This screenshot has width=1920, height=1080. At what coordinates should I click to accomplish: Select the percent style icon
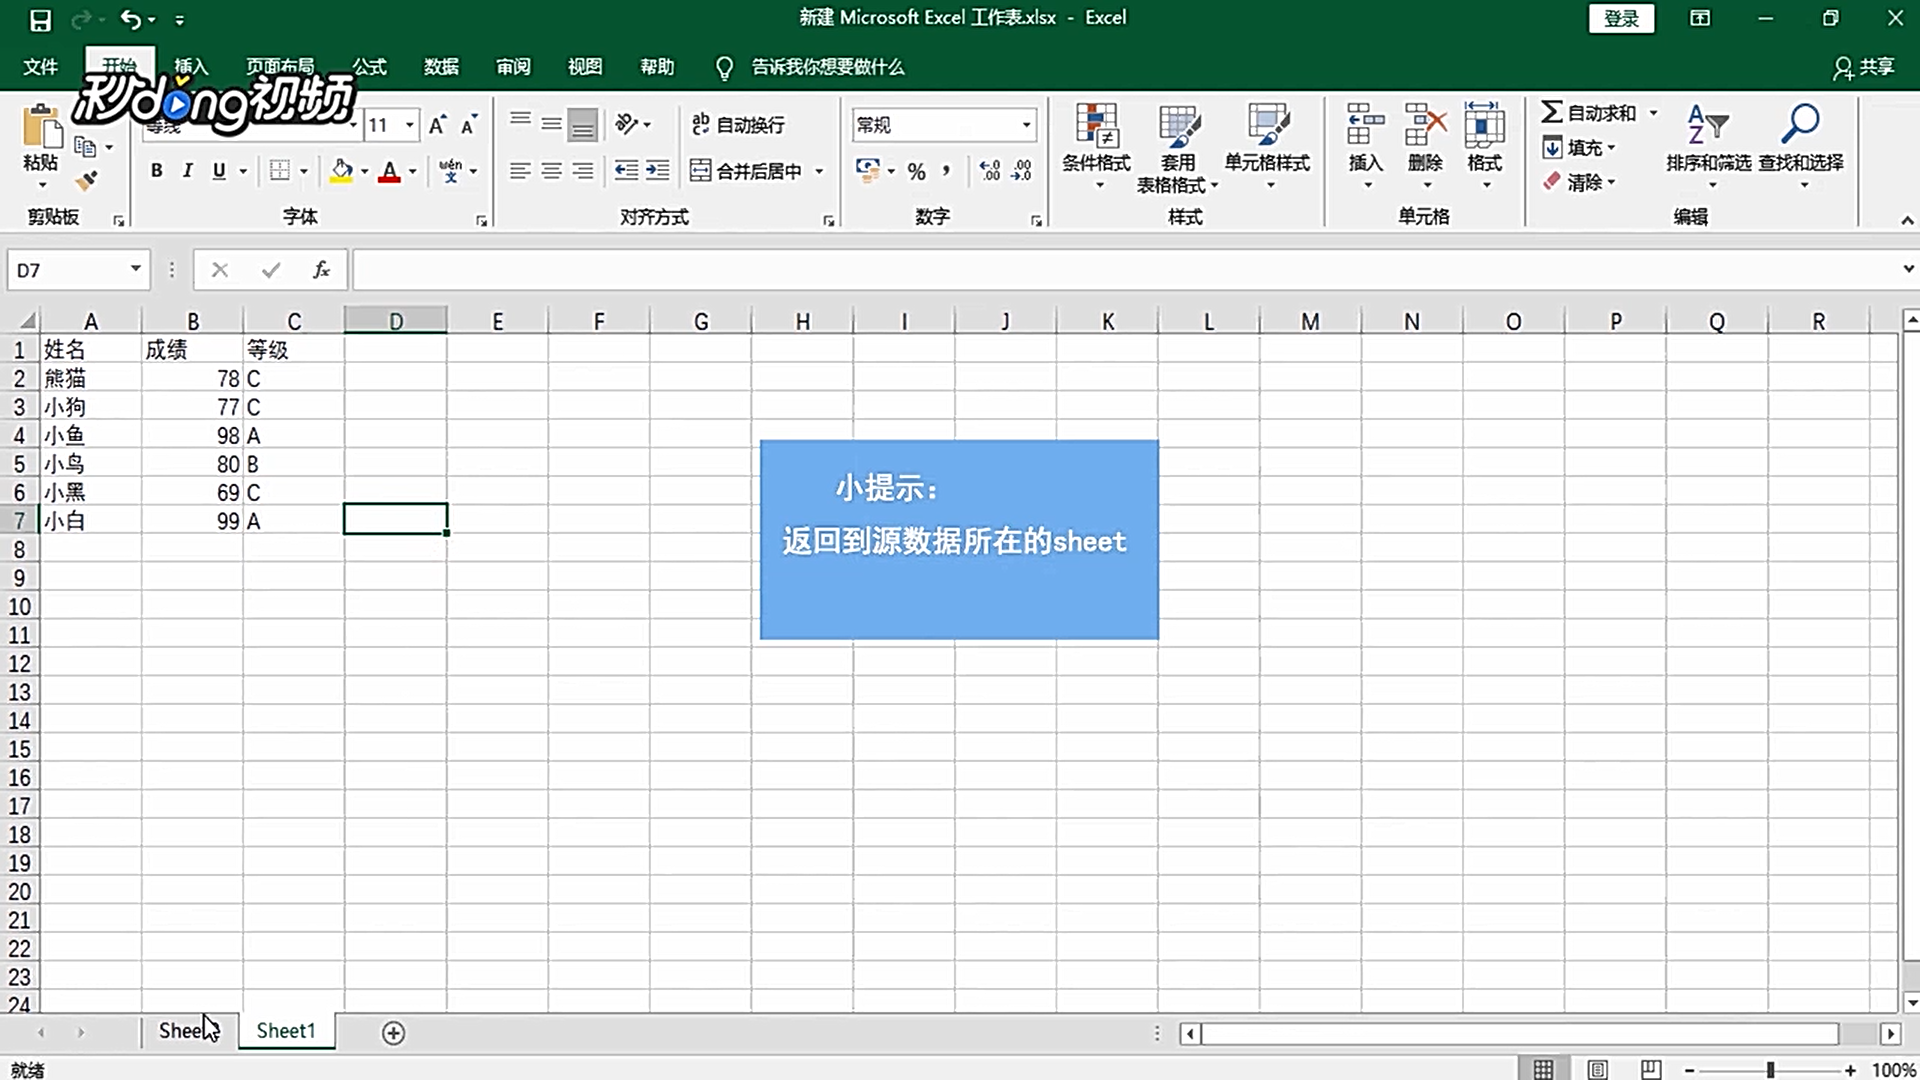point(916,170)
